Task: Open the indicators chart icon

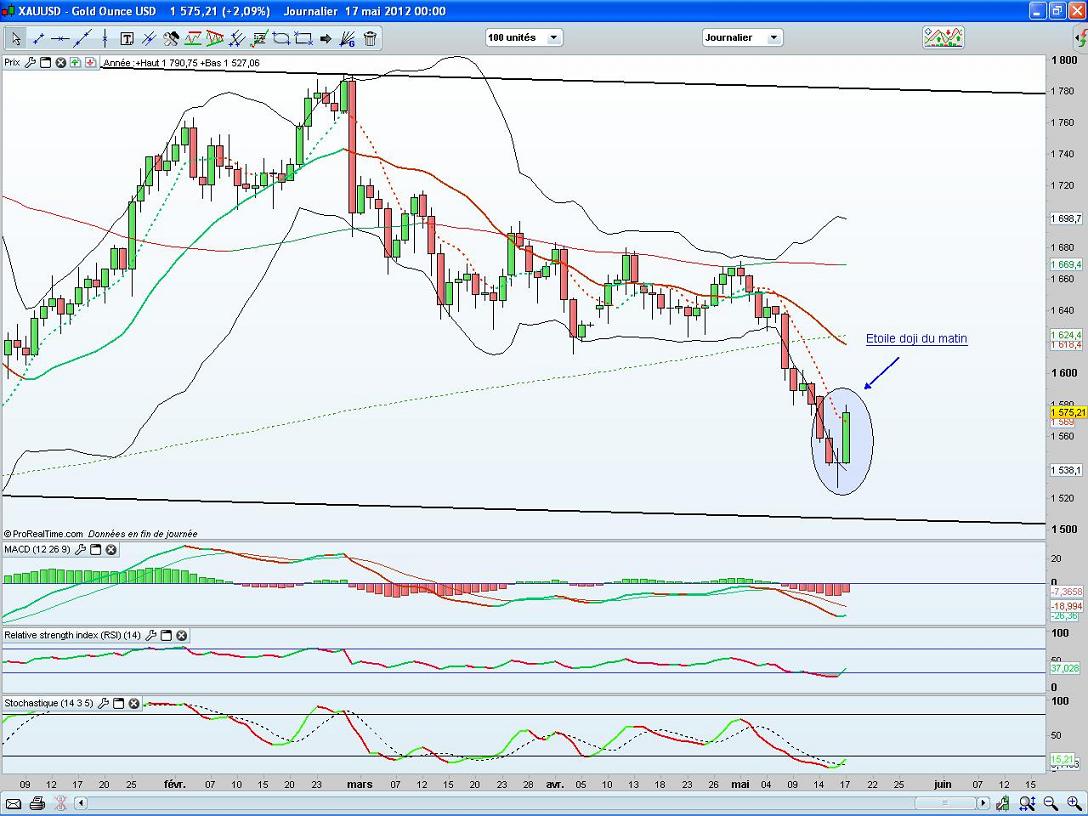Action: [x=942, y=38]
